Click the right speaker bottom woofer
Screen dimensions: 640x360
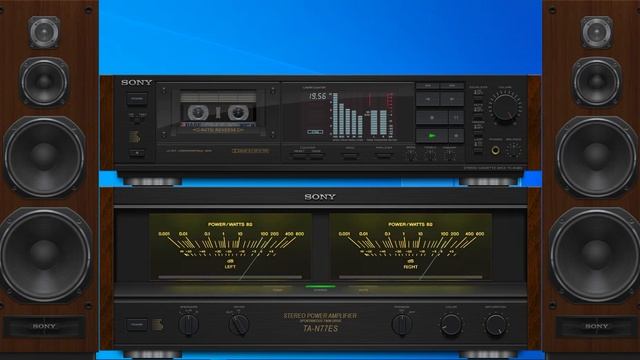[596, 254]
